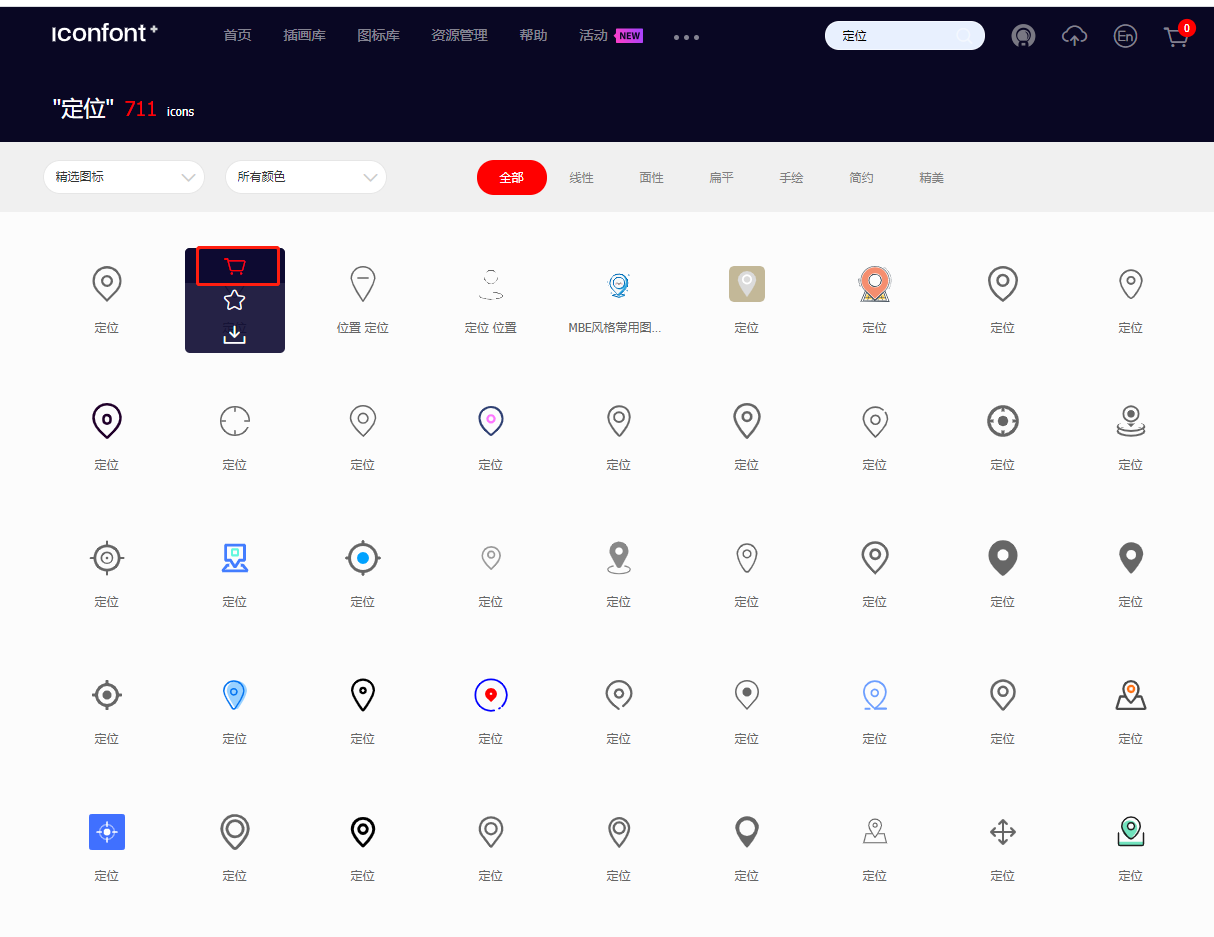Viewport: 1214px width, 937px height.
Task: Open the 帮助 help menu
Action: point(533,36)
